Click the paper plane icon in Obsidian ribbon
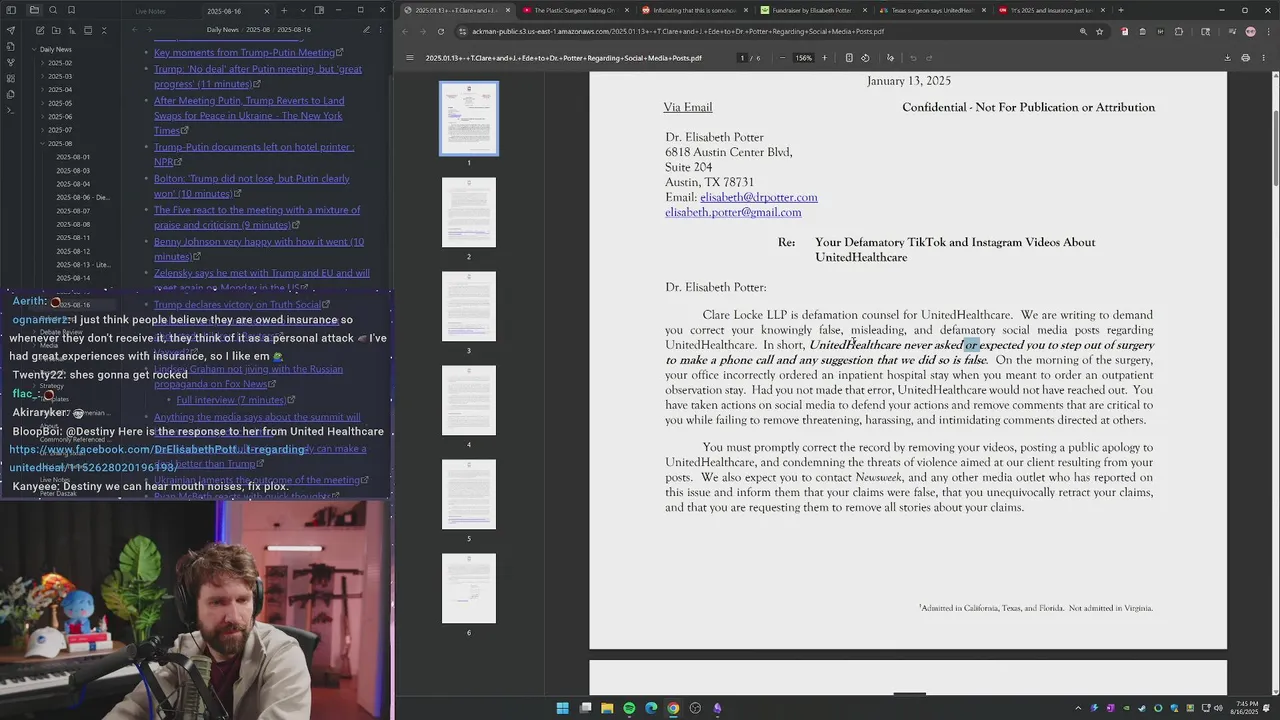 click(11, 30)
